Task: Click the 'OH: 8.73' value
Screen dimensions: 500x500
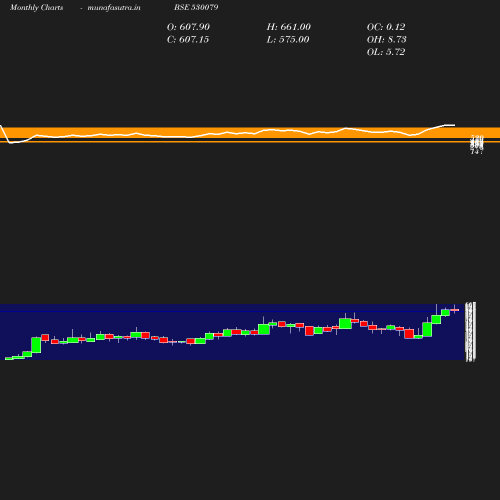Action: [x=386, y=40]
